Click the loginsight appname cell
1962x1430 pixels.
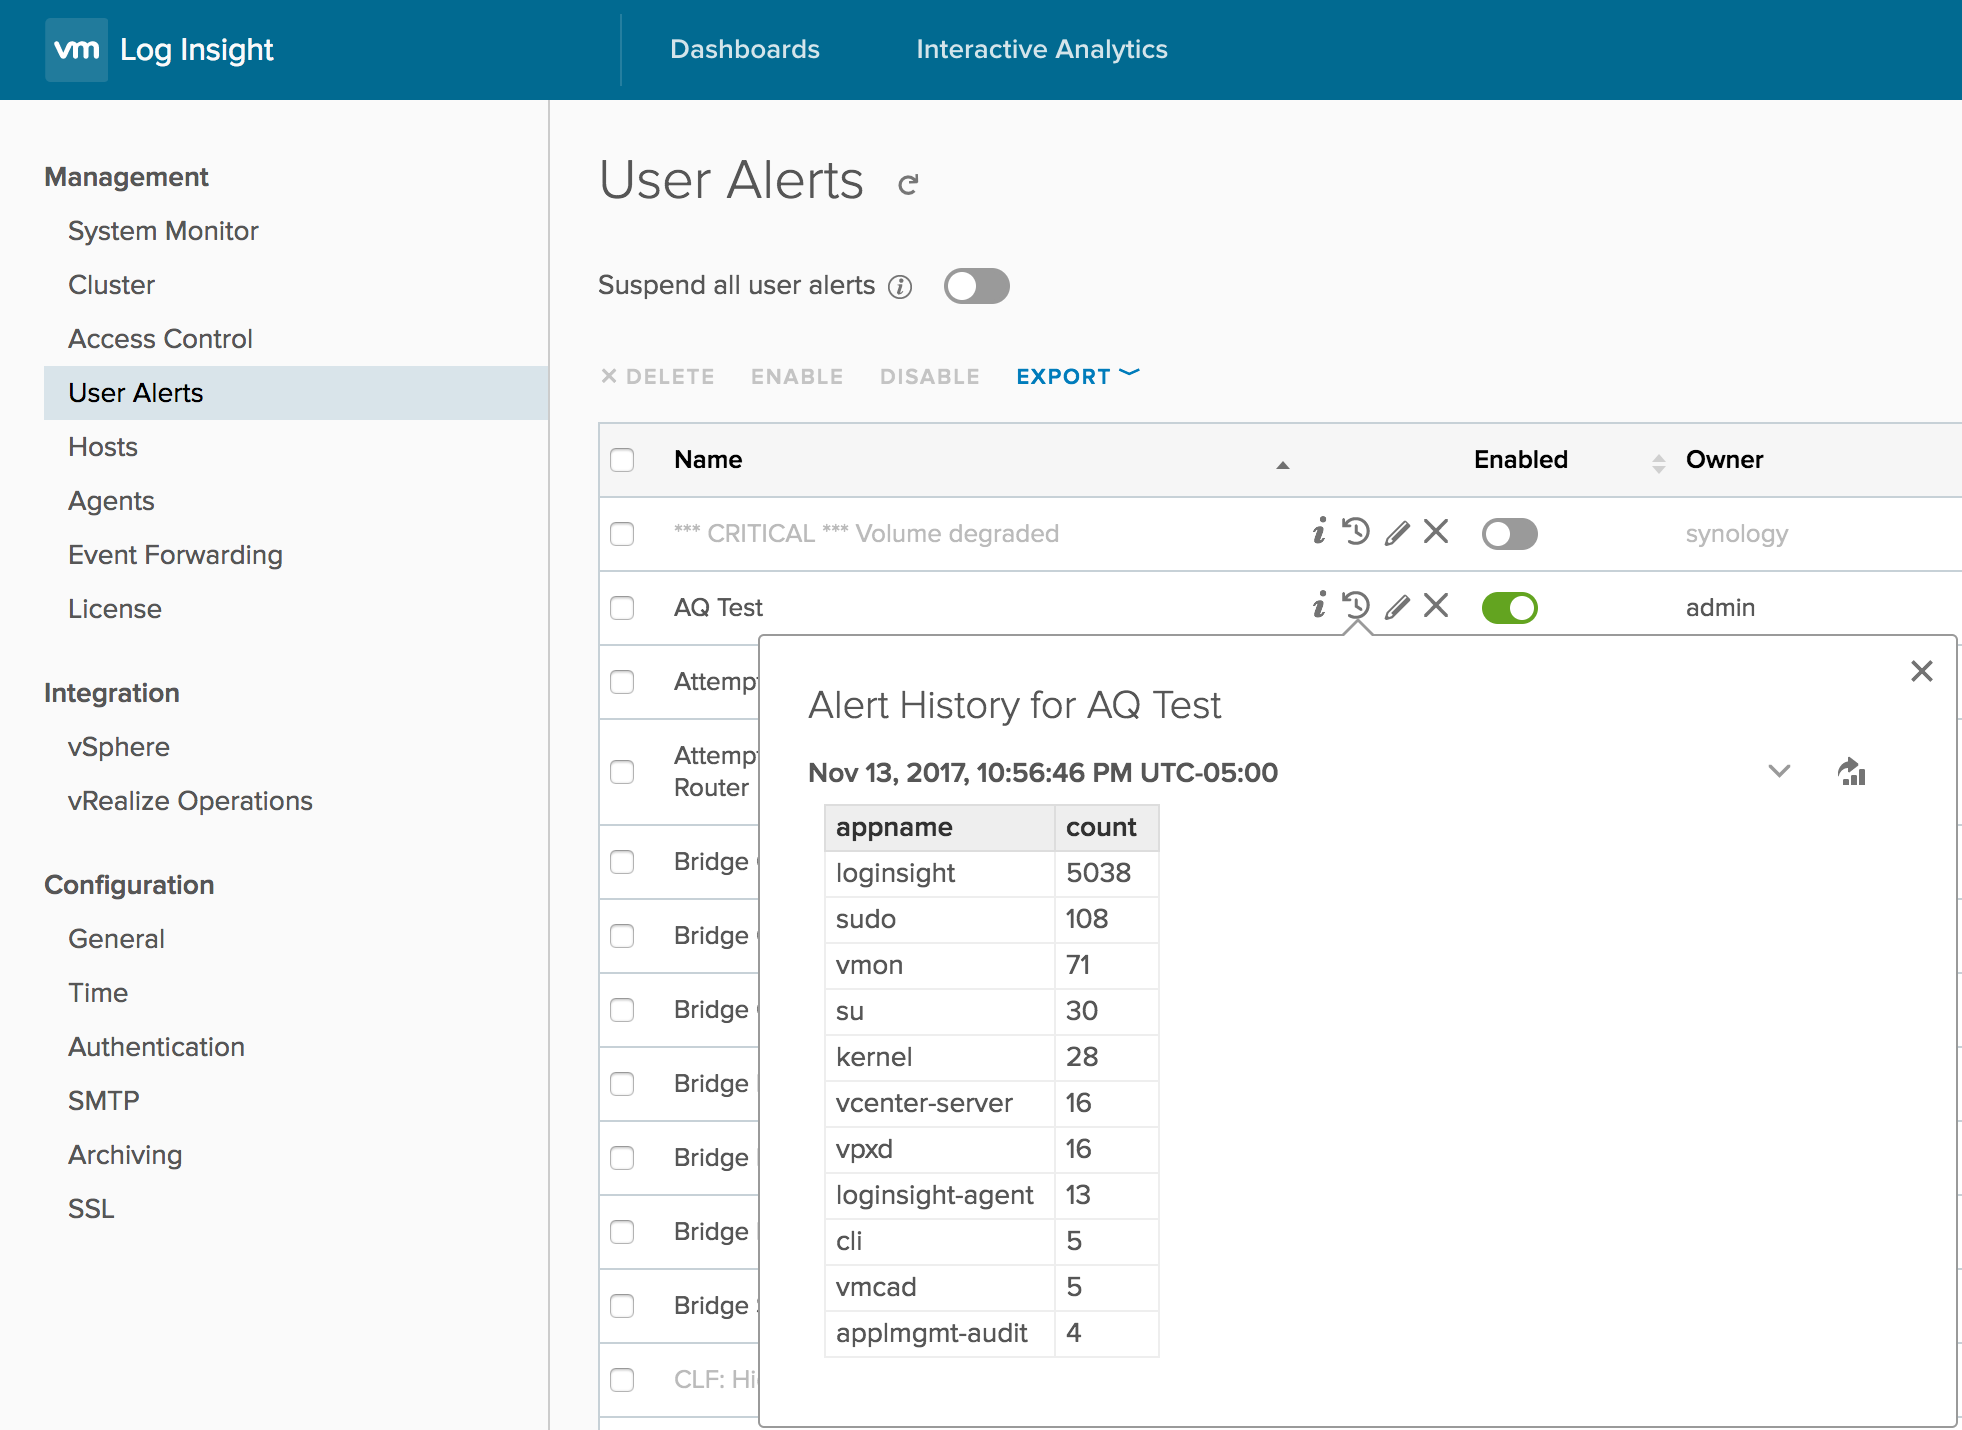click(939, 874)
